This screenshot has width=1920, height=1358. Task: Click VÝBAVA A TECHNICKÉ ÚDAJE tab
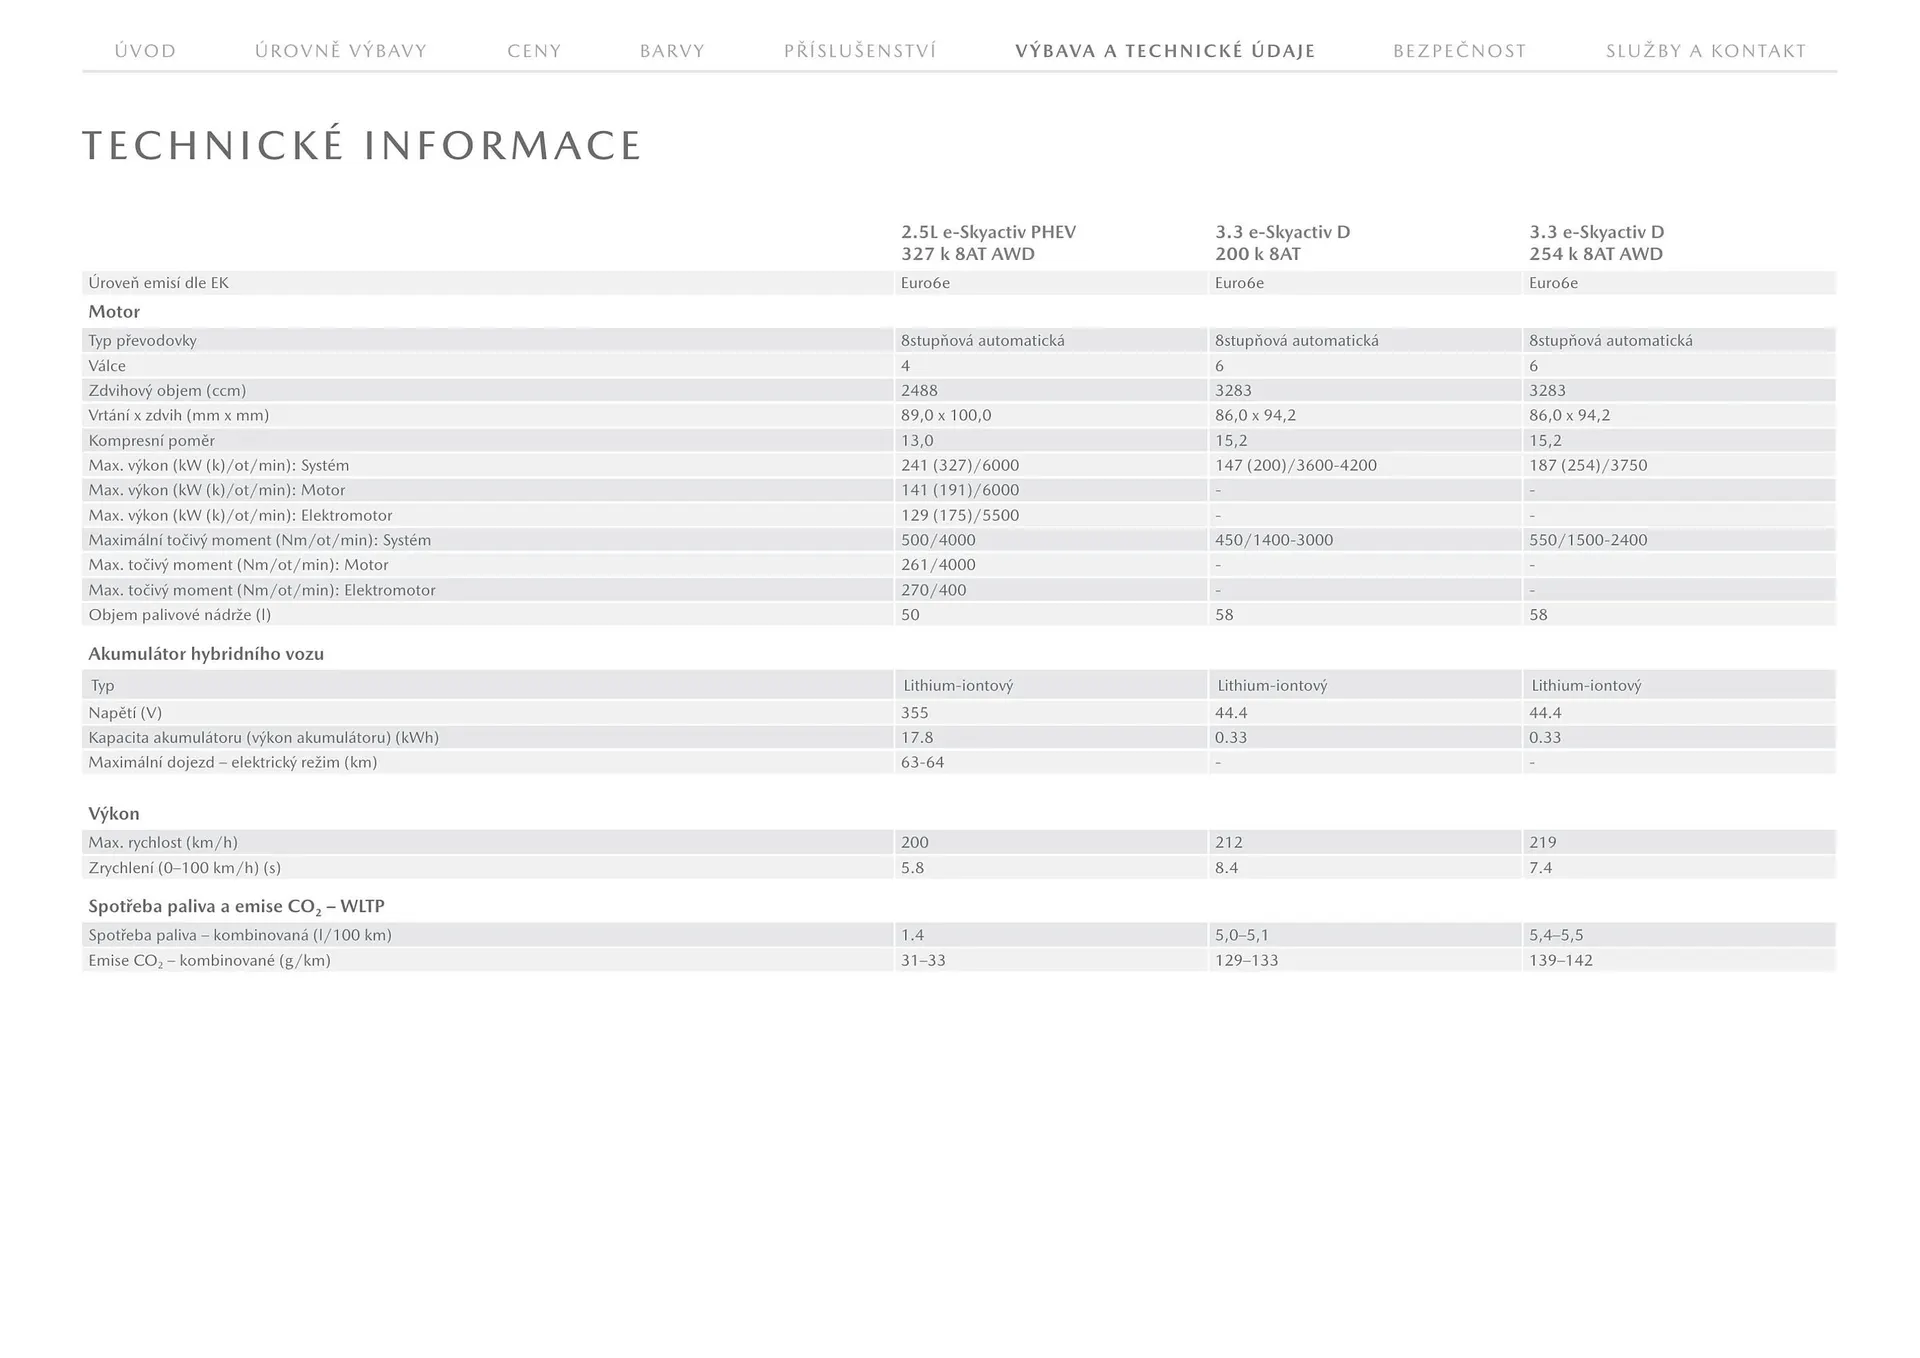click(x=1165, y=51)
